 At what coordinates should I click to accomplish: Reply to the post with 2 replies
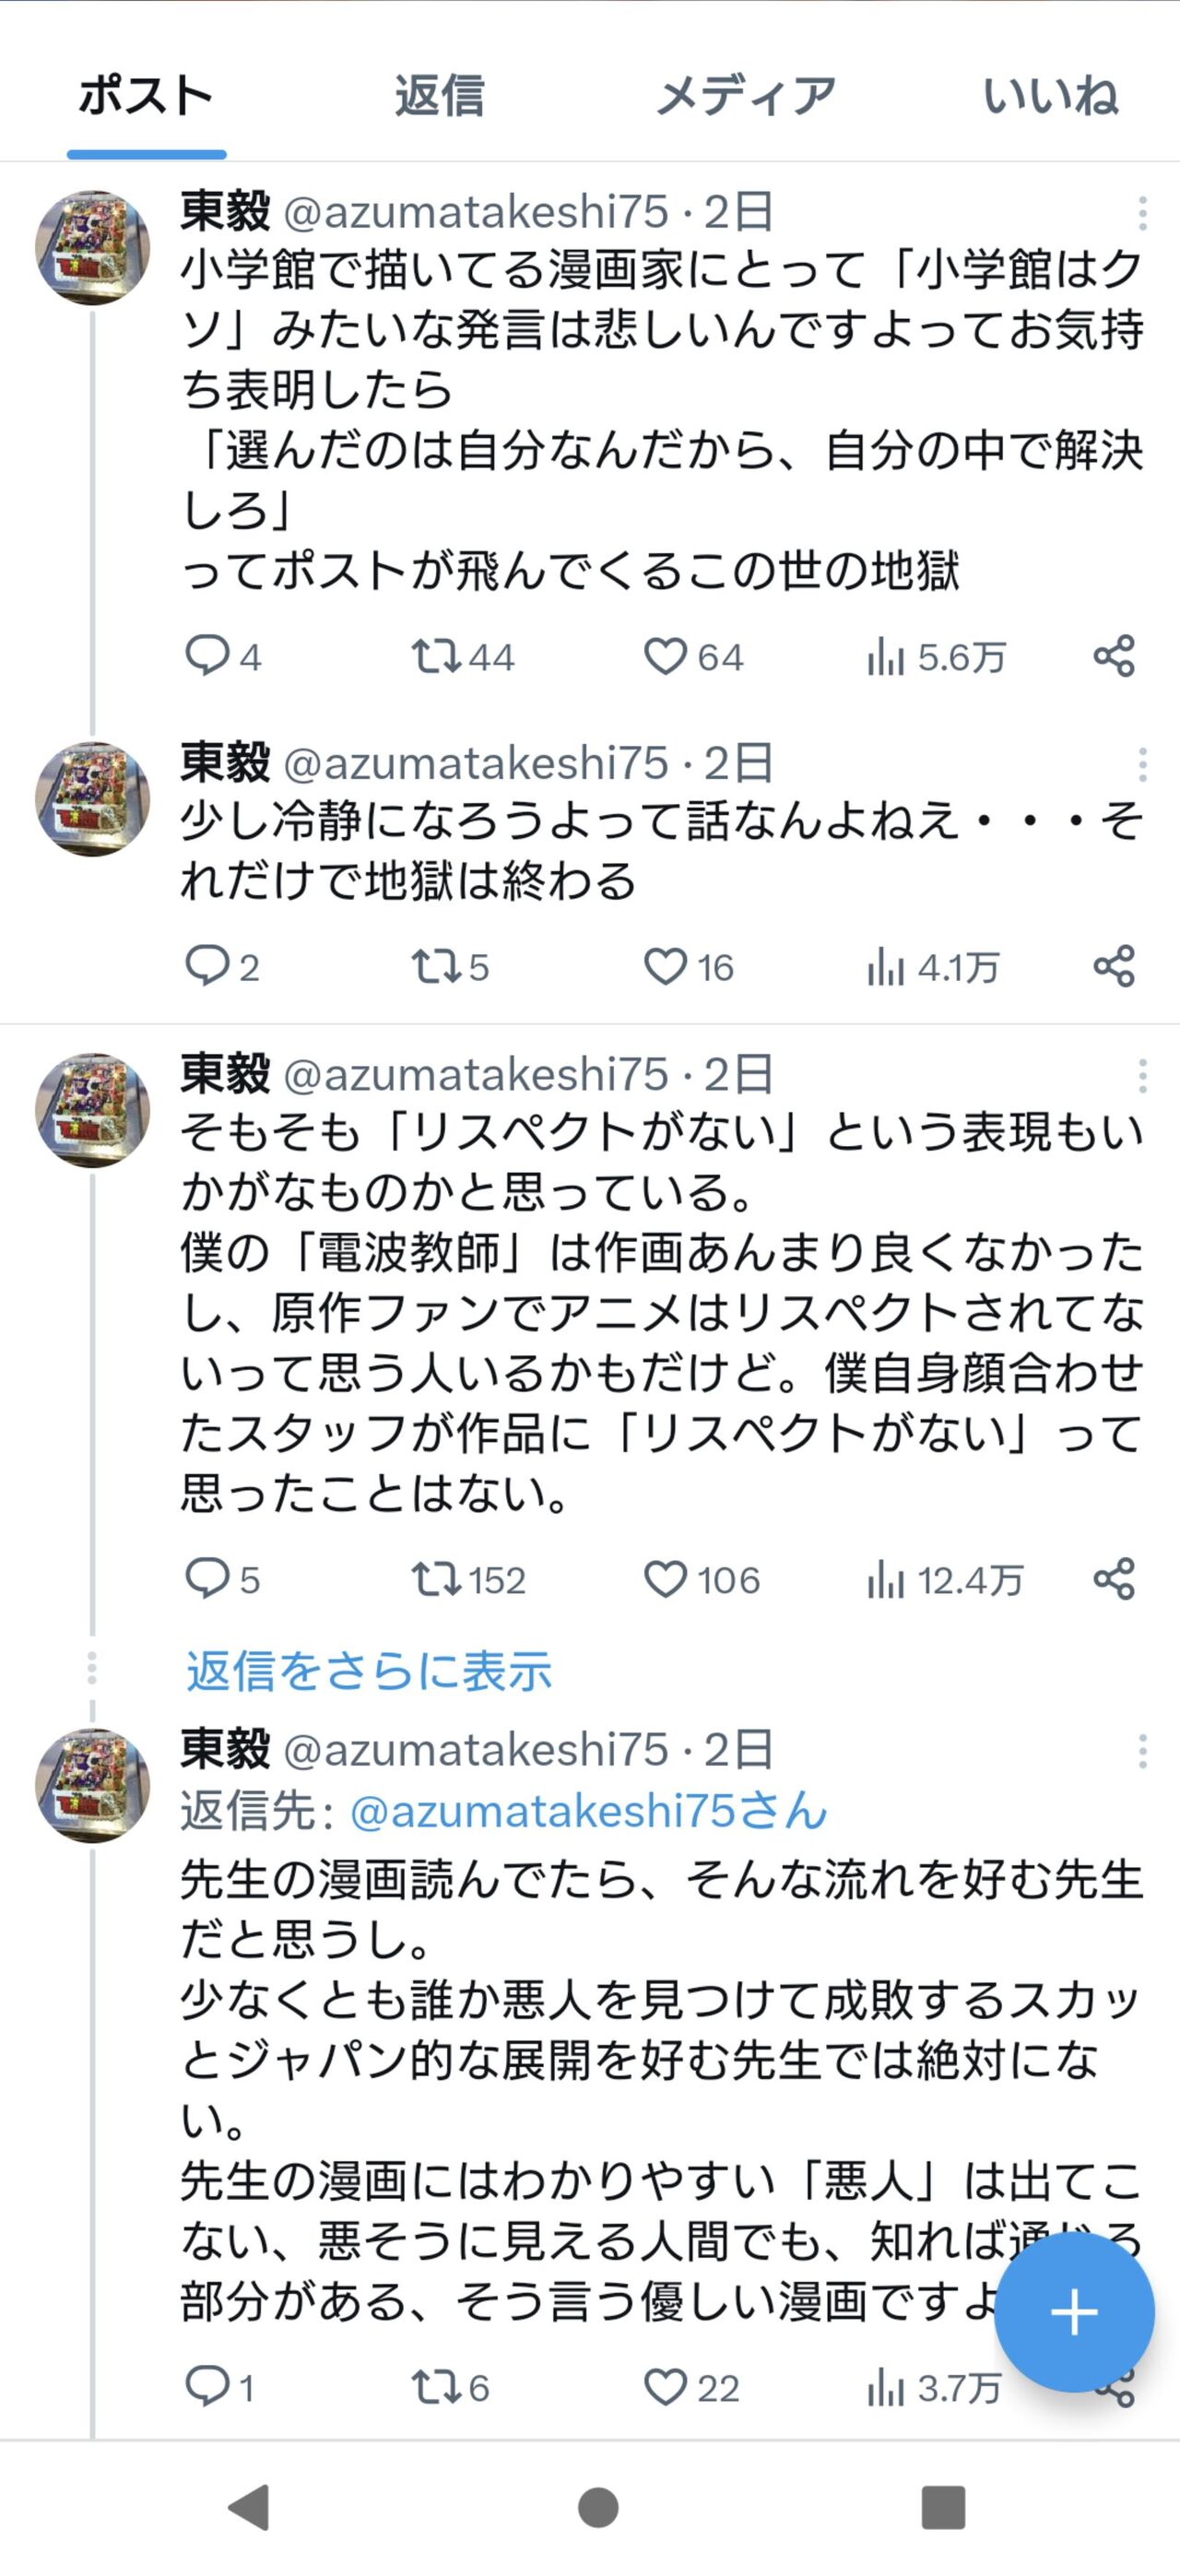(x=208, y=967)
